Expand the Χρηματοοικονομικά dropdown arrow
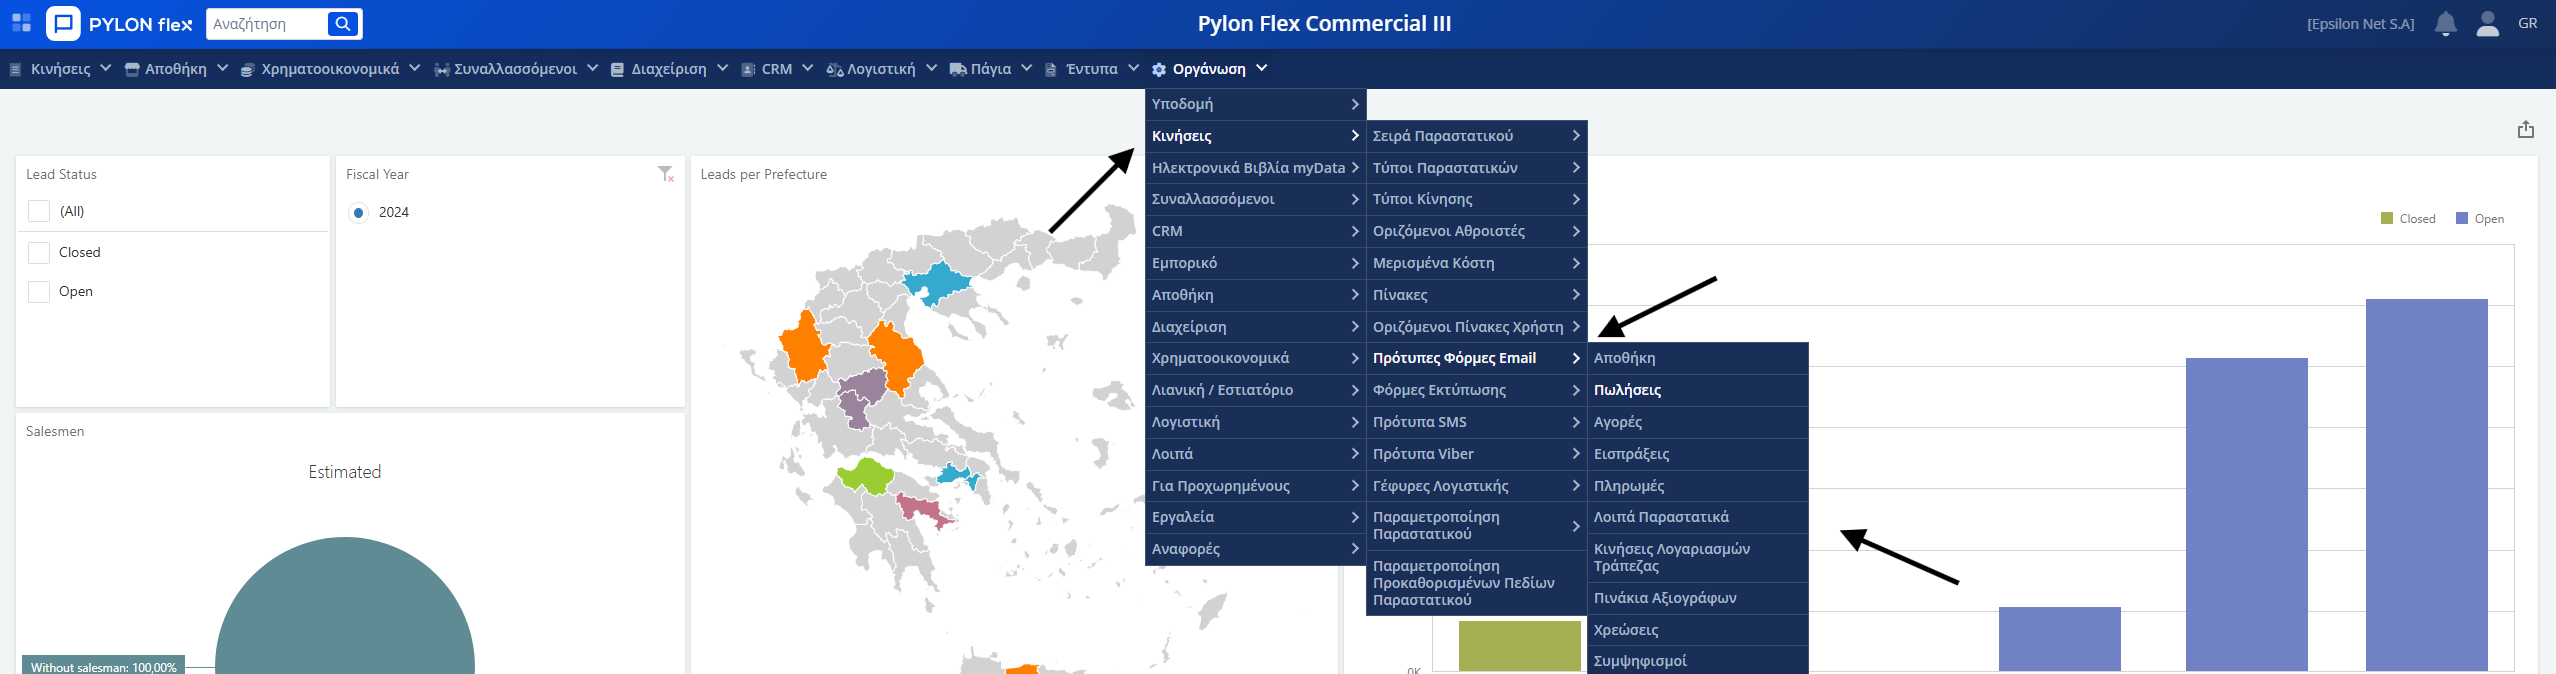This screenshot has width=2556, height=674. [x=414, y=68]
